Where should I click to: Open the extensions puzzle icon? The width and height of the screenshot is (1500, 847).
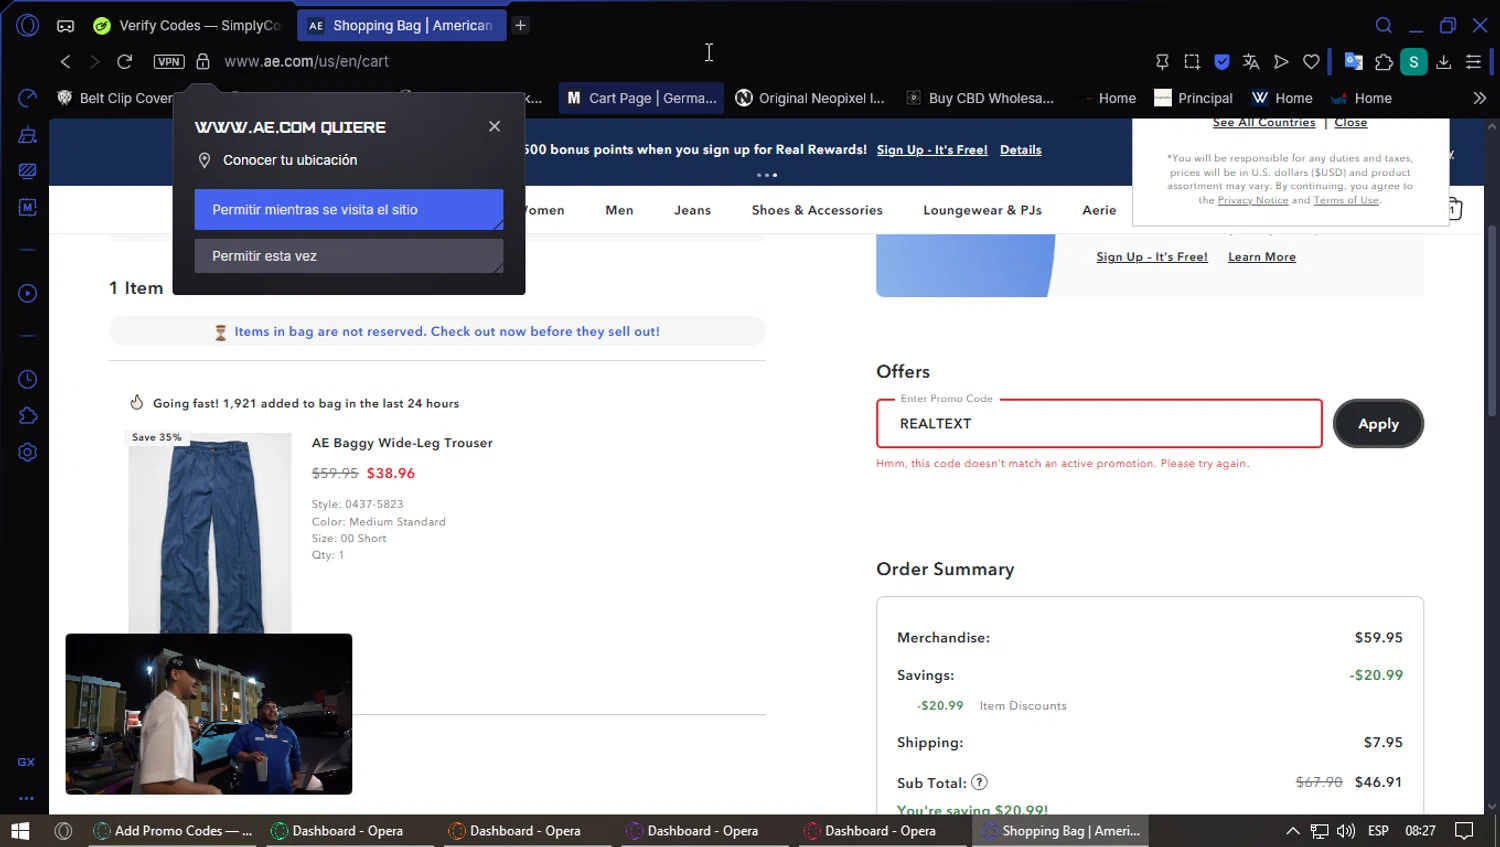pos(1384,62)
